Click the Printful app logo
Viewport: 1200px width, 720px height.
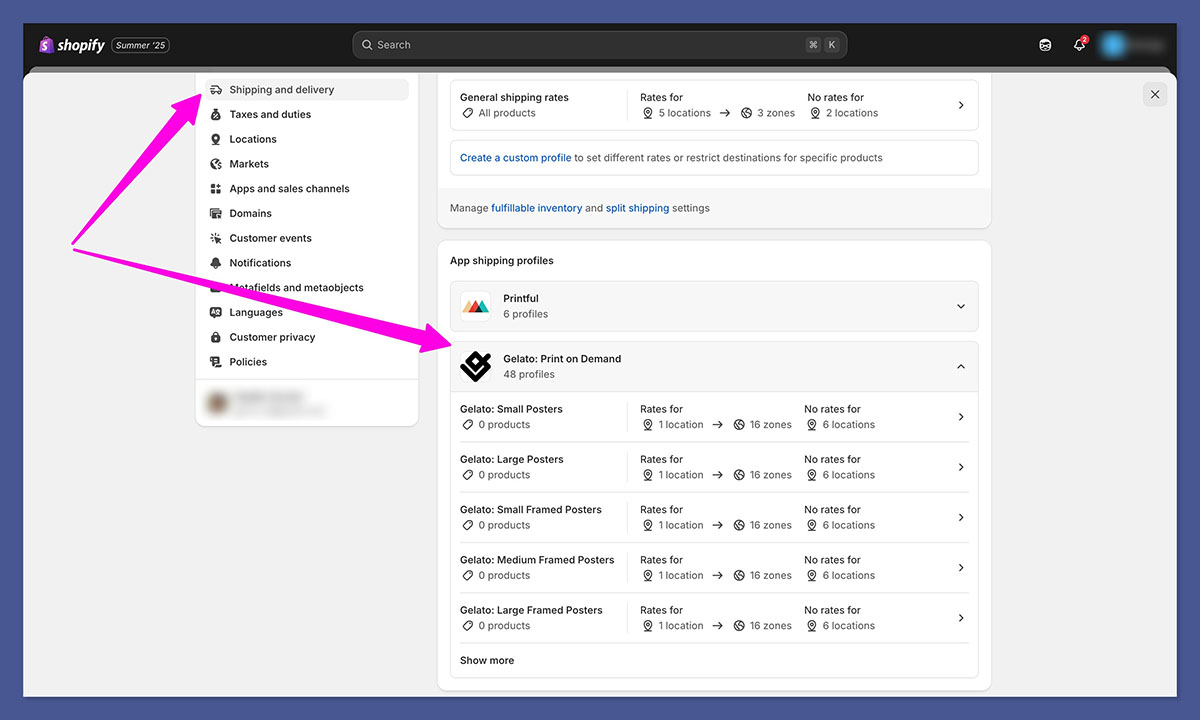point(476,306)
